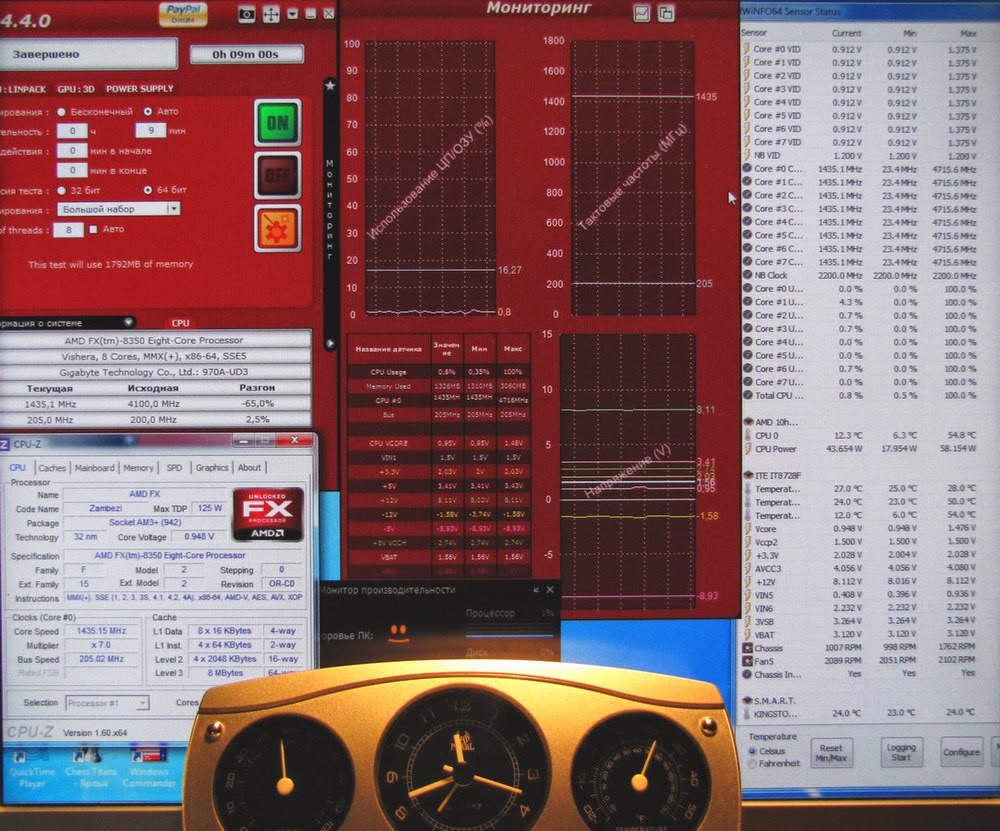Click the duration minutes field showing 9

click(151, 131)
